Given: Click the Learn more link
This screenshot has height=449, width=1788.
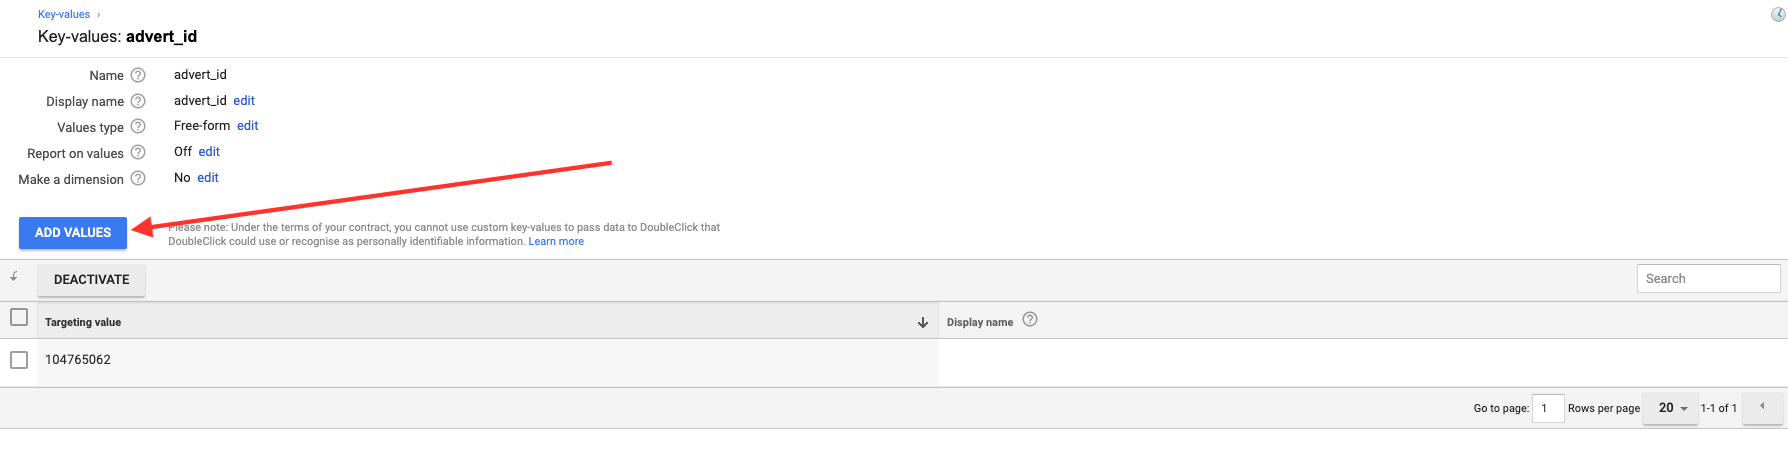Looking at the screenshot, I should [556, 241].
